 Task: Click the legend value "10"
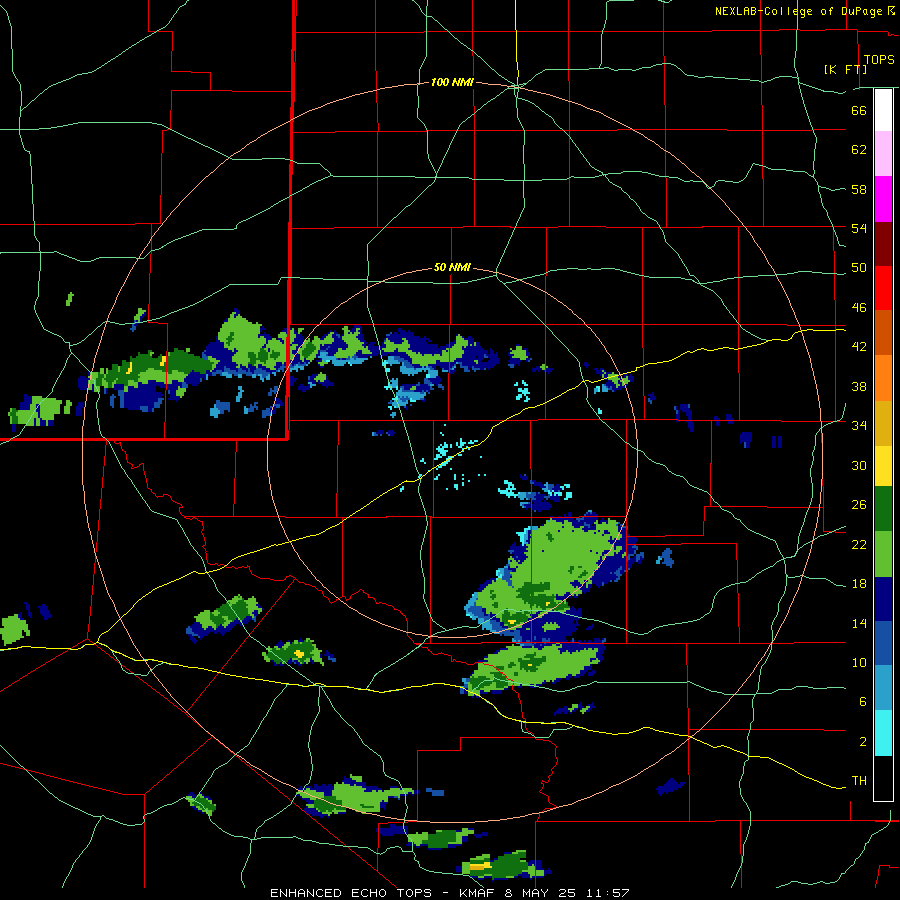click(859, 663)
